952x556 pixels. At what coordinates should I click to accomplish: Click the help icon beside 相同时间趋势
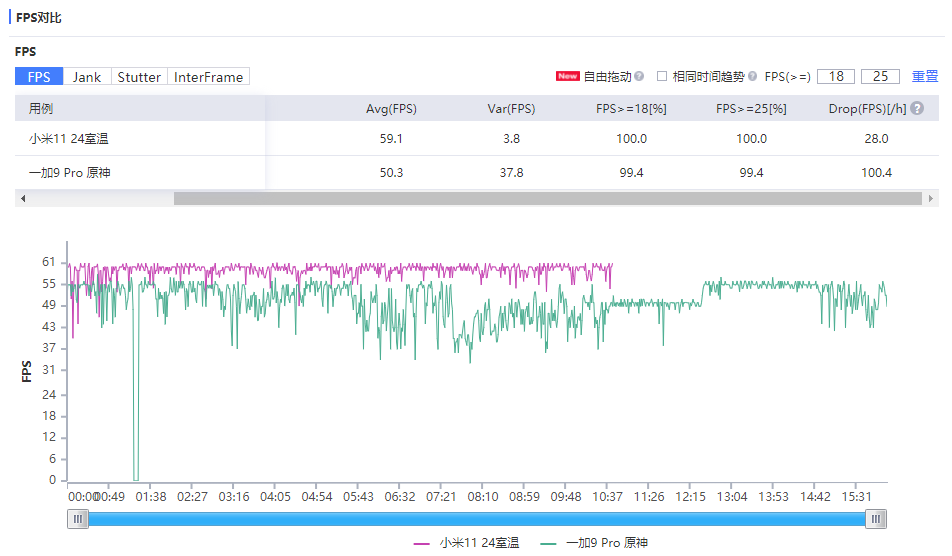pyautogui.click(x=752, y=76)
